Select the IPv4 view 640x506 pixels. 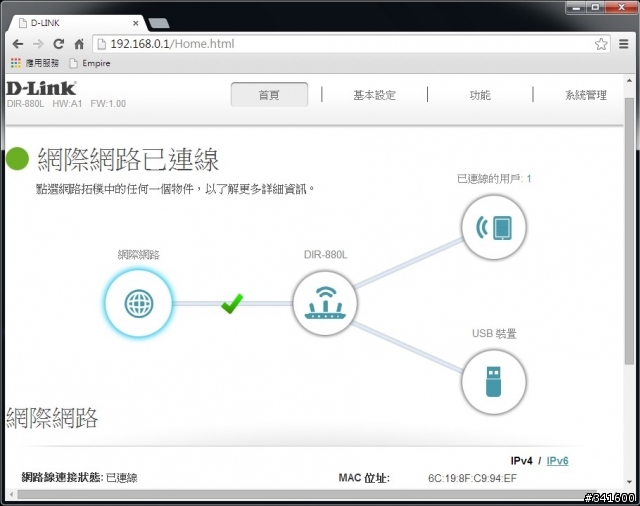tap(522, 461)
